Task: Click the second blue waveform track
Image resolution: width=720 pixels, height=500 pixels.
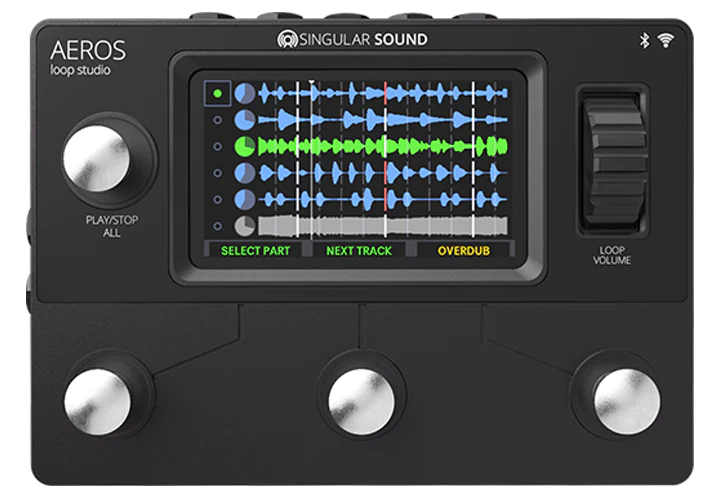Action: 383,120
